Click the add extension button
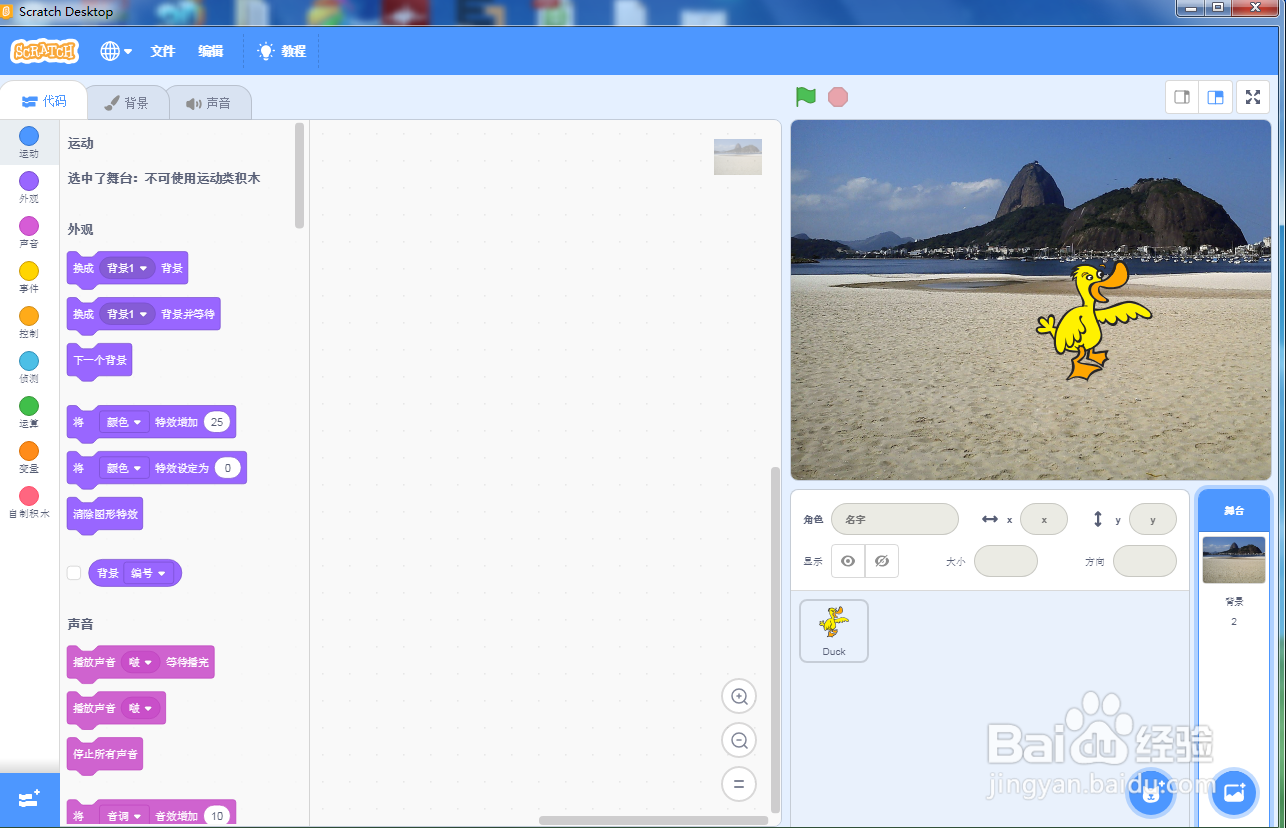 pos(30,799)
